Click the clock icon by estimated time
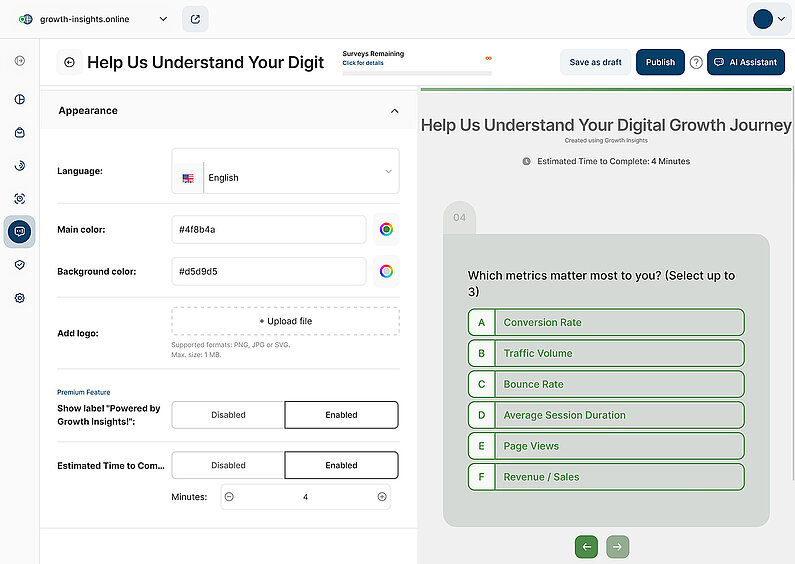Viewport: 795px width, 564px height. 526,161
